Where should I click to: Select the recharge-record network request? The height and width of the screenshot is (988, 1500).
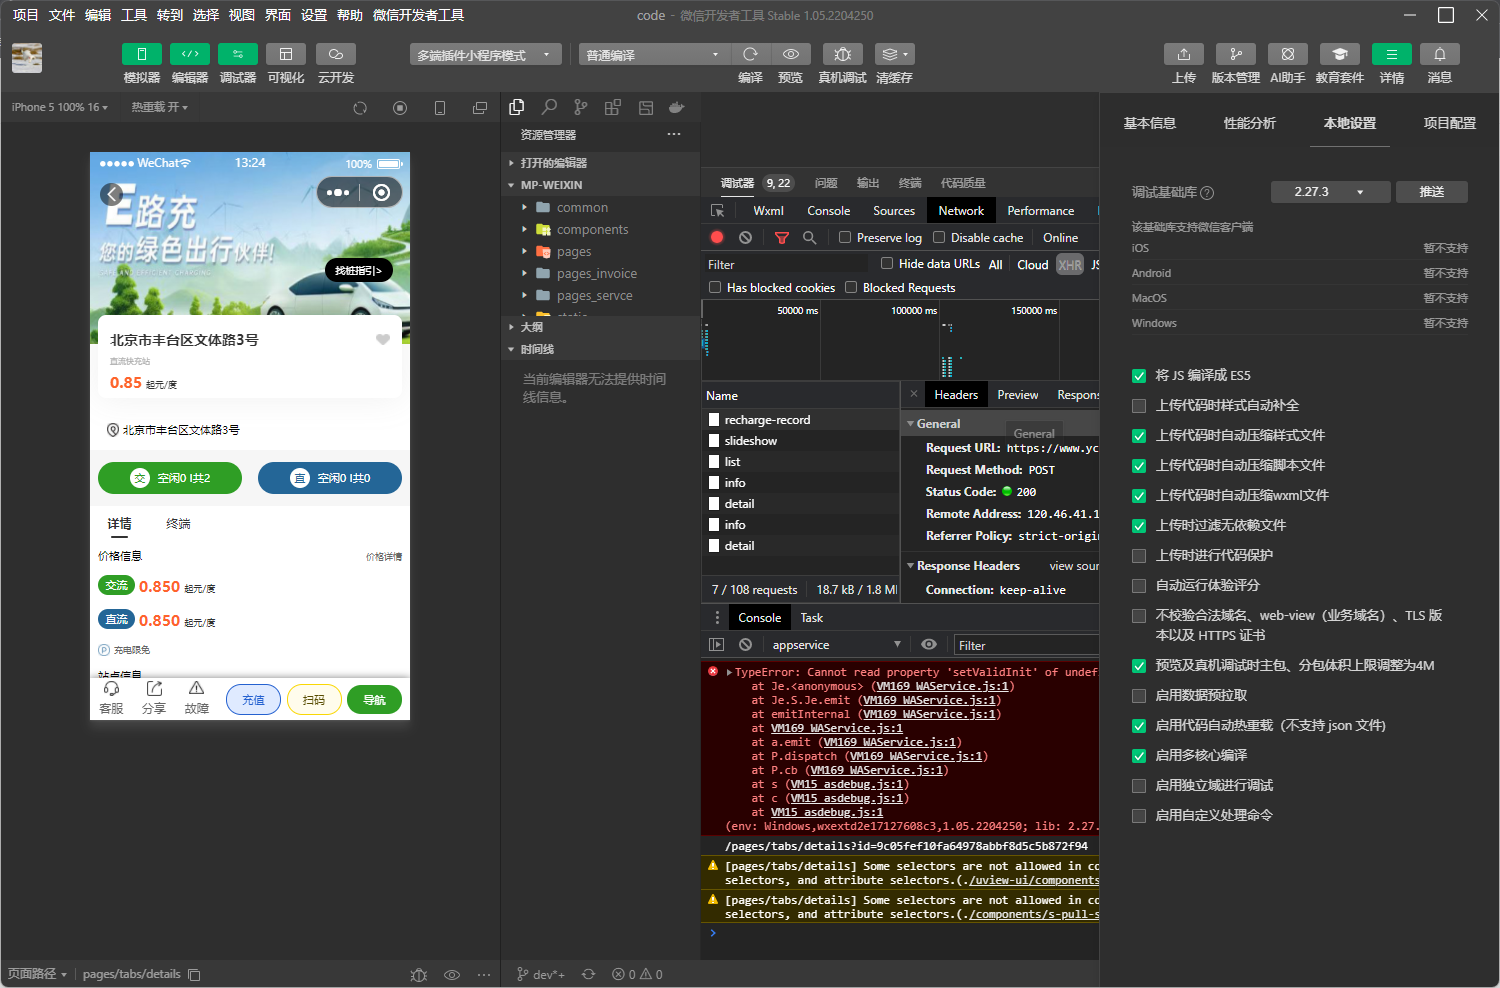pyautogui.click(x=801, y=420)
